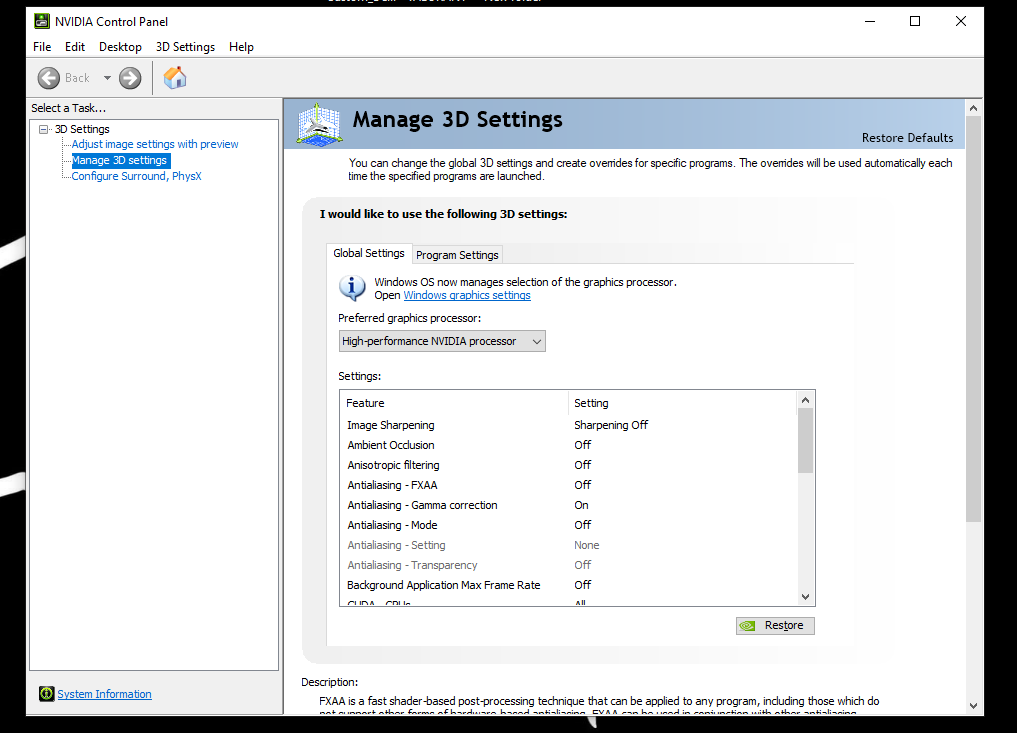Maximize the NVIDIA Control Panel window

click(915, 21)
